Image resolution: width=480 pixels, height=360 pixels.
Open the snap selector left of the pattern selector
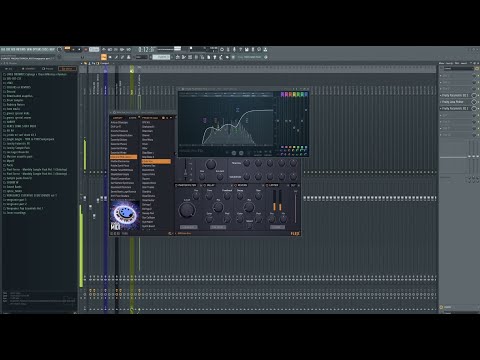point(141,57)
